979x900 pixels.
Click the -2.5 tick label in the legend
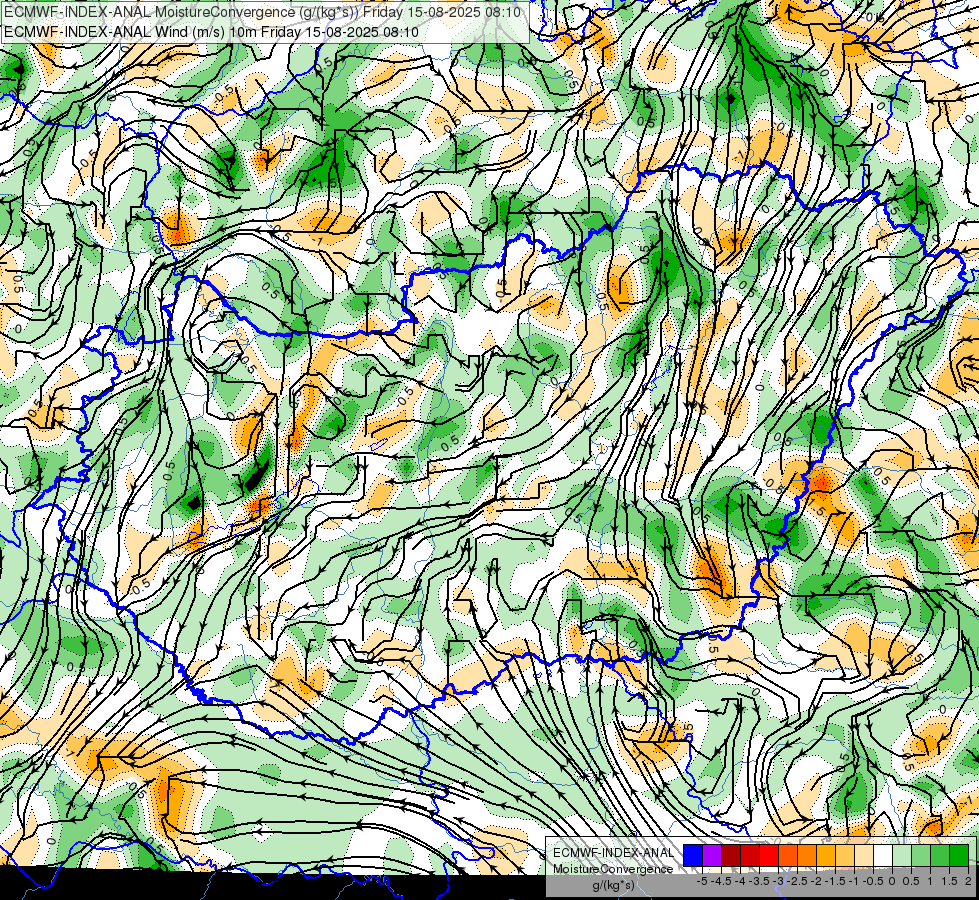[796, 881]
